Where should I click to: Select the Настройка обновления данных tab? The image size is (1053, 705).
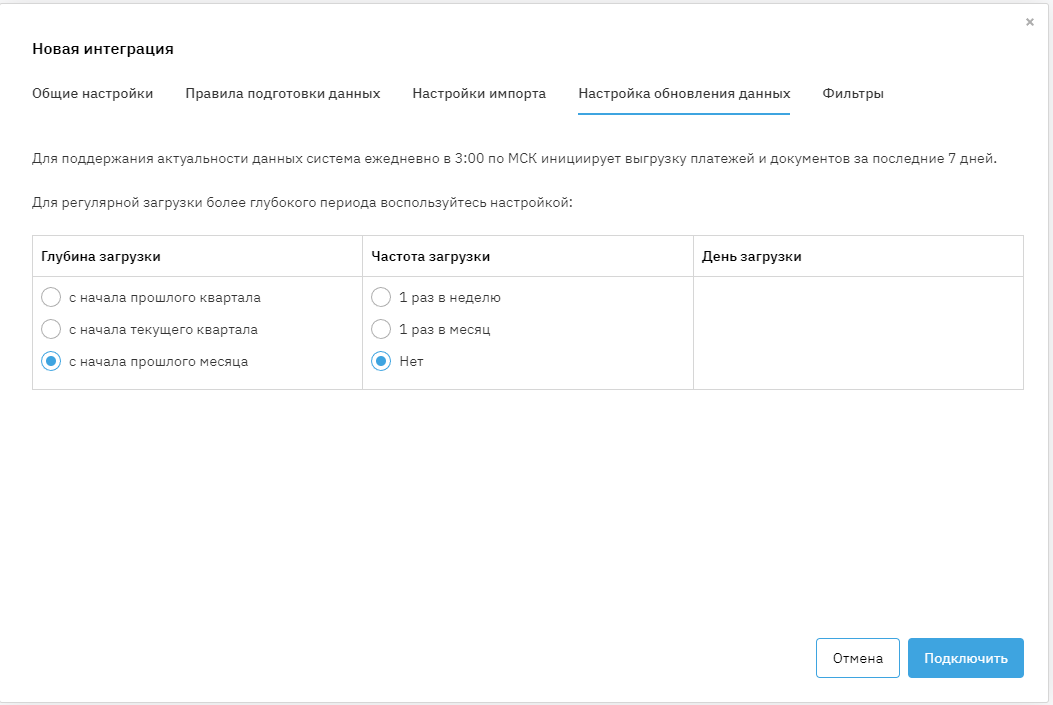[684, 93]
